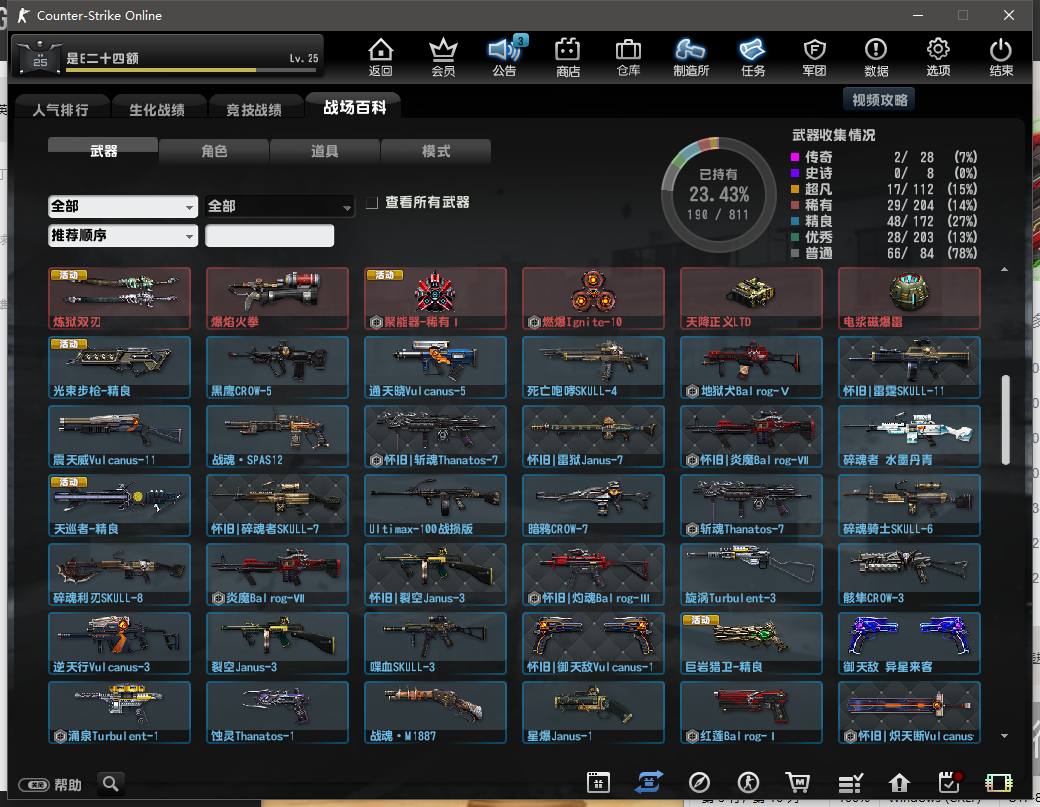Open the 公告 announcements speaker icon
This screenshot has height=807, width=1040.
point(505,56)
